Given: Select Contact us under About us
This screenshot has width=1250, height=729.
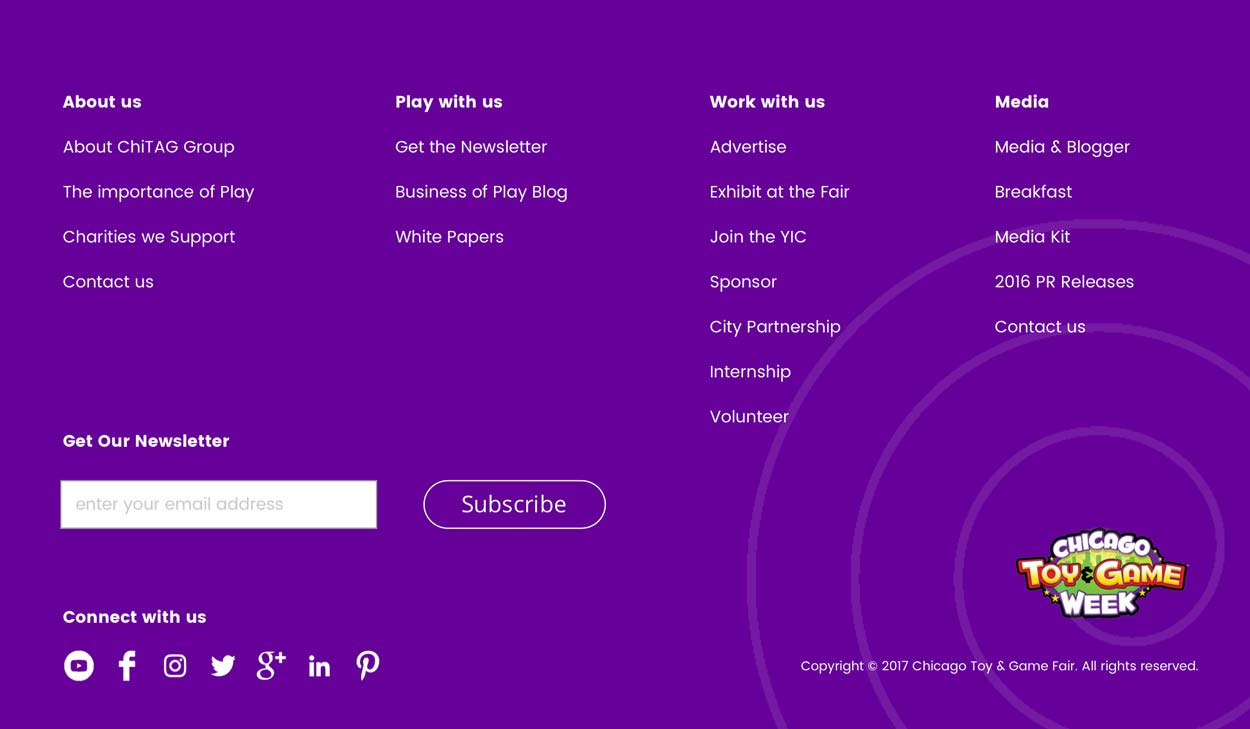Looking at the screenshot, I should tap(108, 282).
